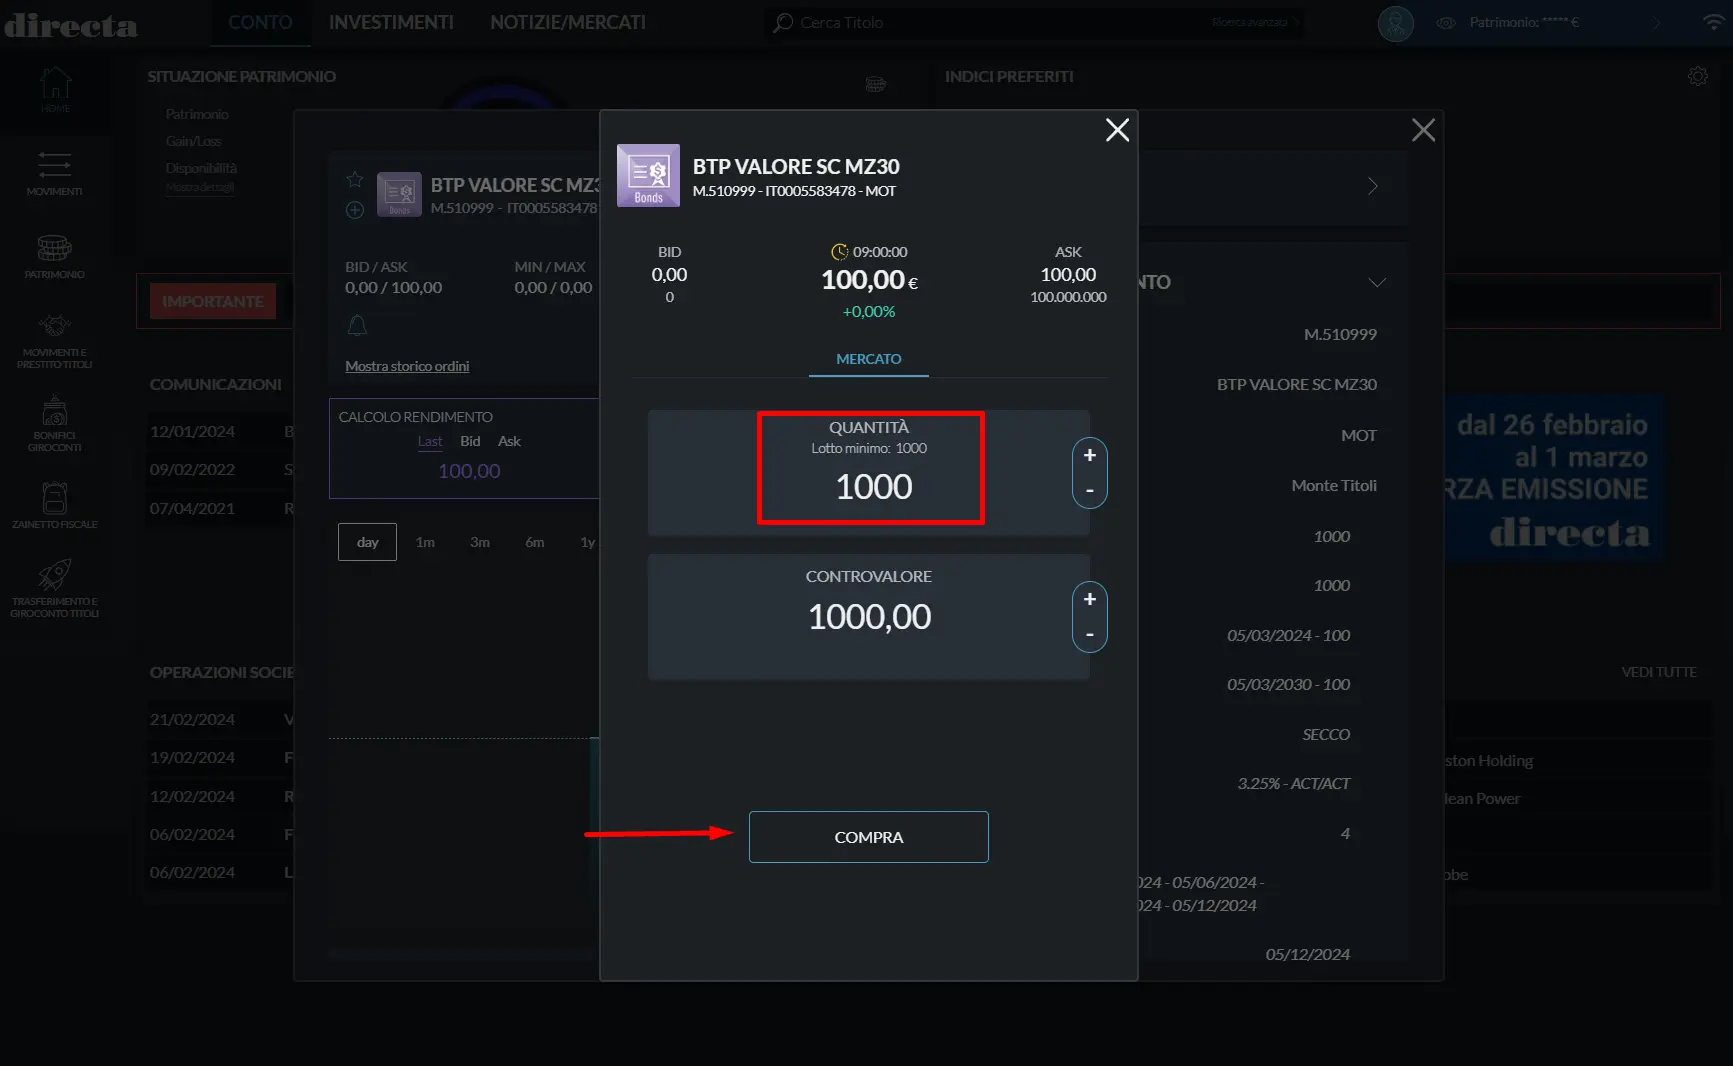Open the 19/02/2024 operazioni societarie row
The width and height of the screenshot is (1733, 1066).
(x=221, y=757)
